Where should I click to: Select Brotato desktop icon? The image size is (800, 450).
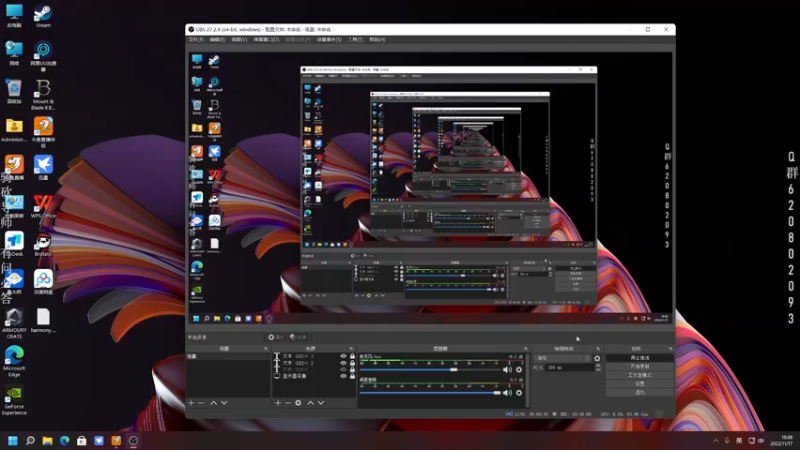tap(43, 244)
